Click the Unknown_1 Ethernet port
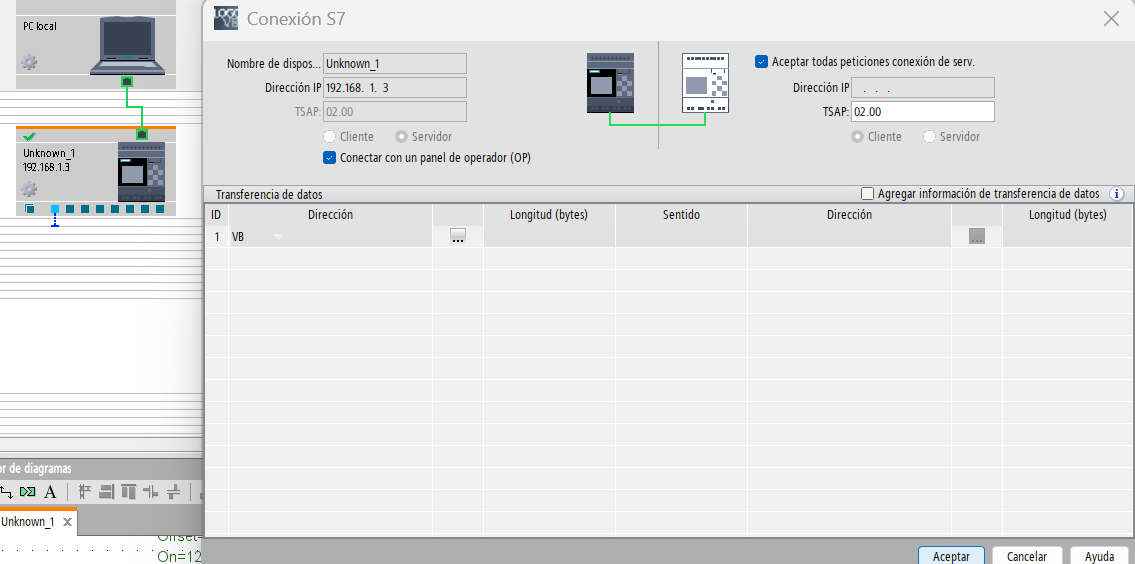Screen dimensions: 1135x564 click(142, 134)
